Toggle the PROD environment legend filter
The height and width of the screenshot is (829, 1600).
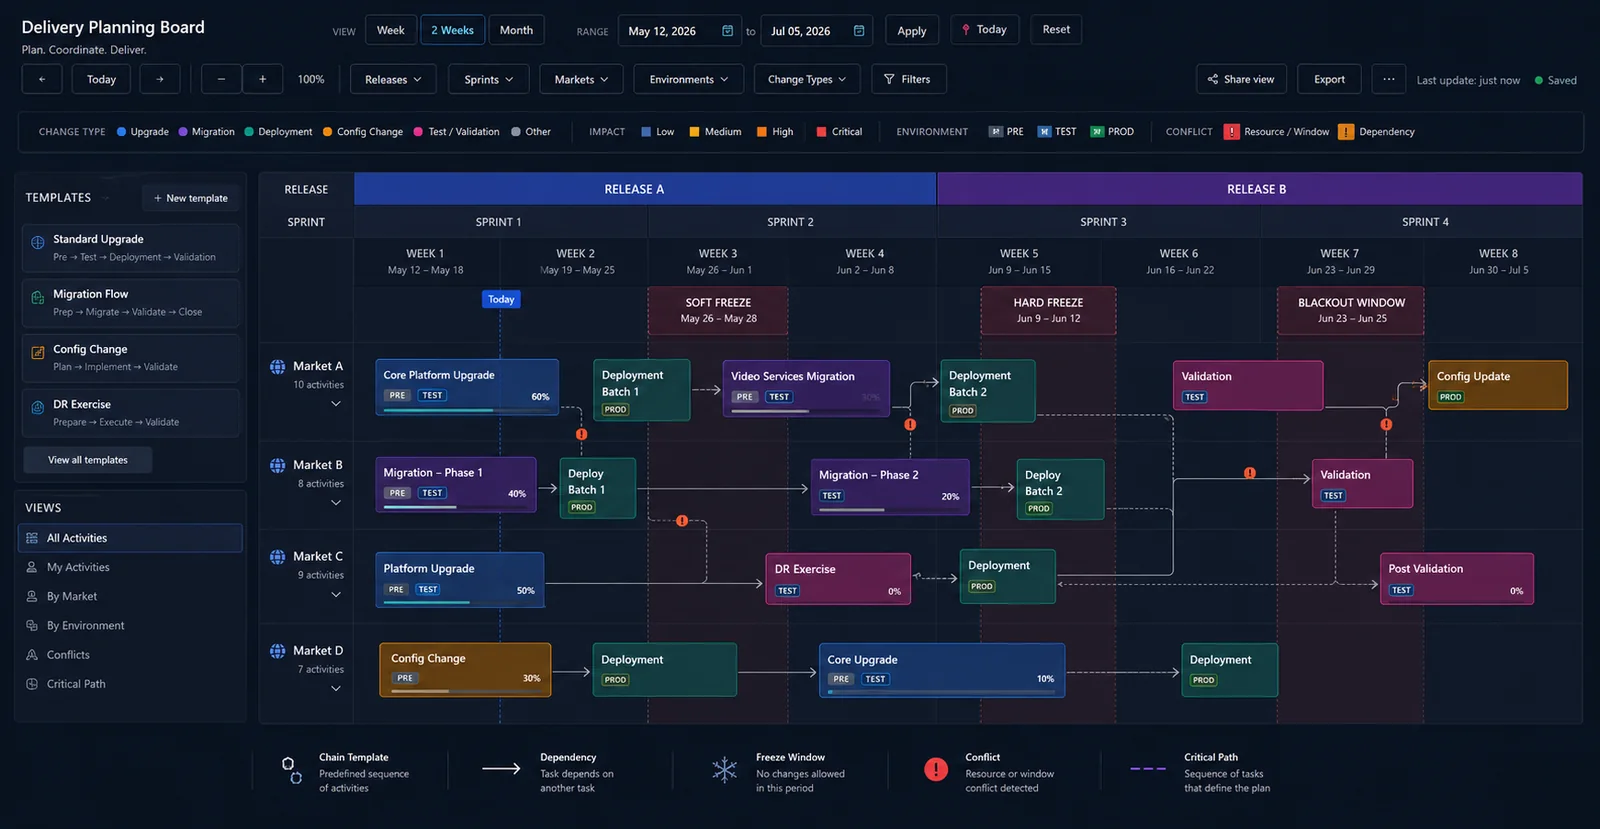(x=1112, y=132)
